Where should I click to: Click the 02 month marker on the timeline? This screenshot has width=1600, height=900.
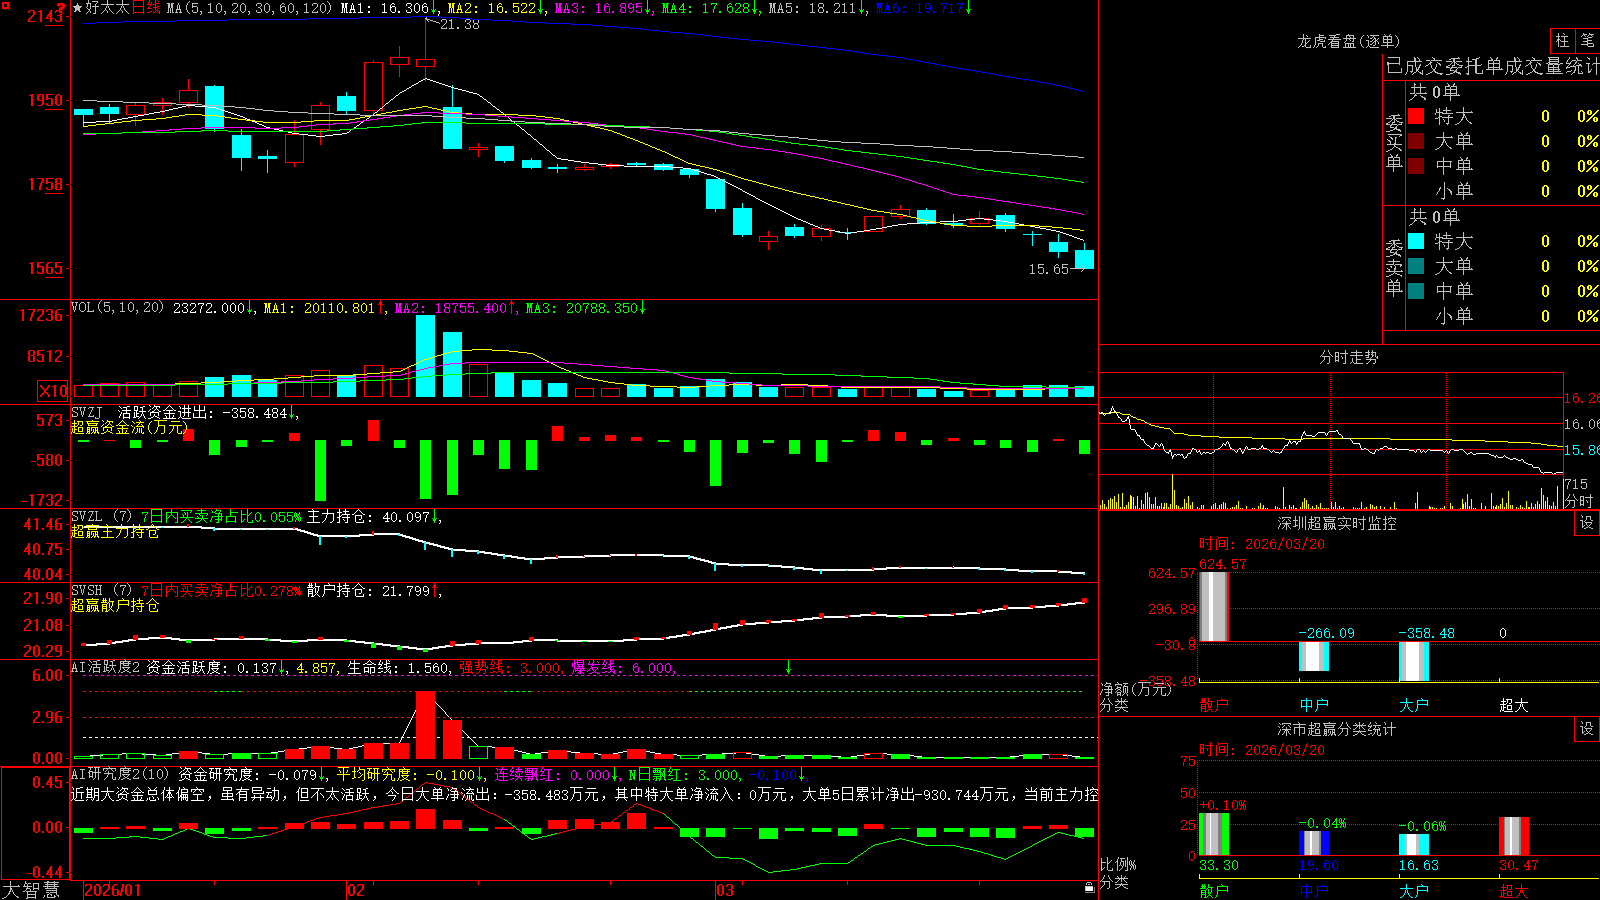pos(356,890)
